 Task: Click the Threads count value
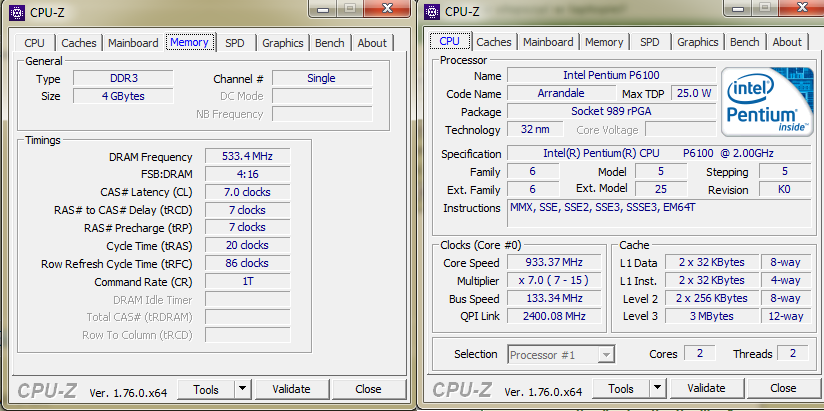(x=793, y=354)
